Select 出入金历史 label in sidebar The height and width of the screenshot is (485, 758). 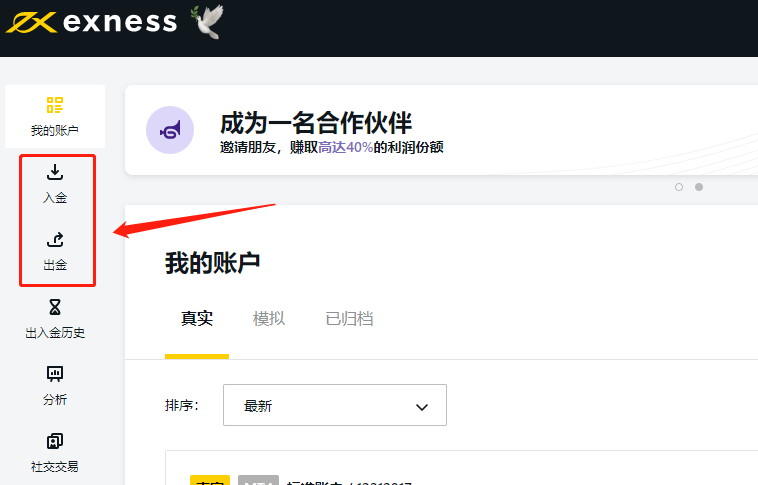pos(55,333)
